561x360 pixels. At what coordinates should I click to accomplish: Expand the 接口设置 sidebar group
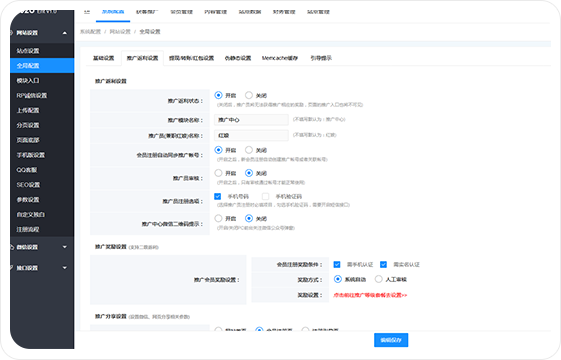click(x=42, y=268)
